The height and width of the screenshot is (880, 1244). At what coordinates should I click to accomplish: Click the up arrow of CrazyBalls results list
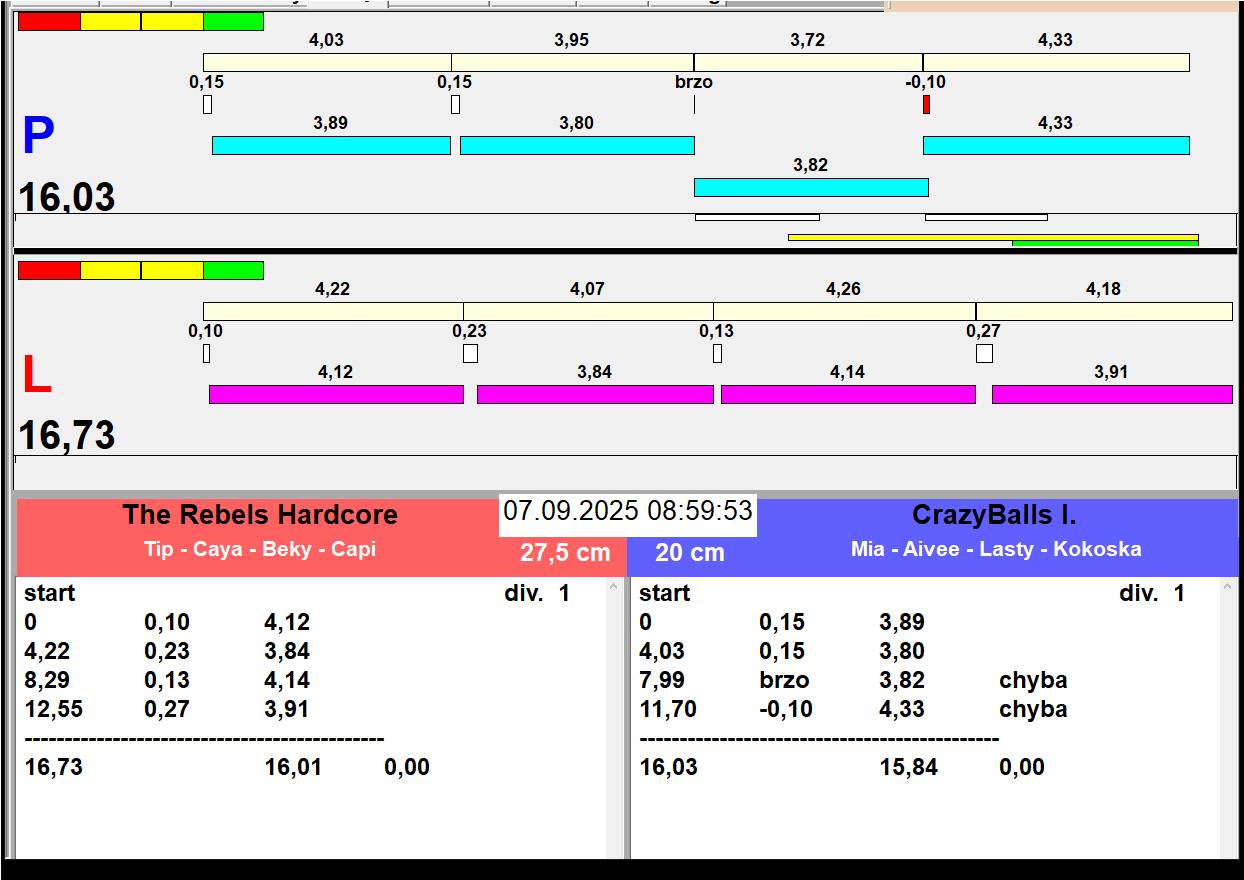(x=1228, y=589)
